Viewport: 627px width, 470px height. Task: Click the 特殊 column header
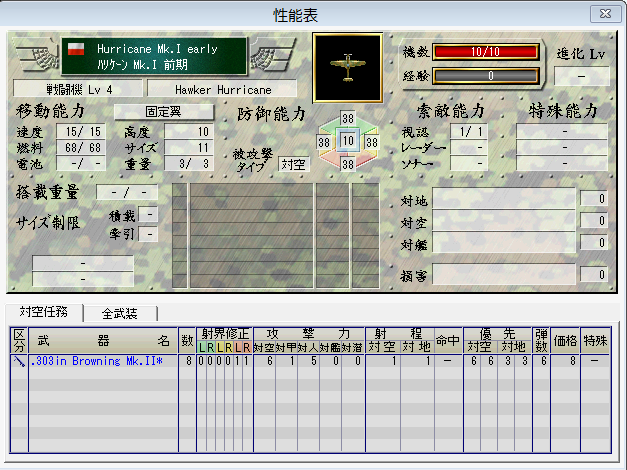click(595, 340)
